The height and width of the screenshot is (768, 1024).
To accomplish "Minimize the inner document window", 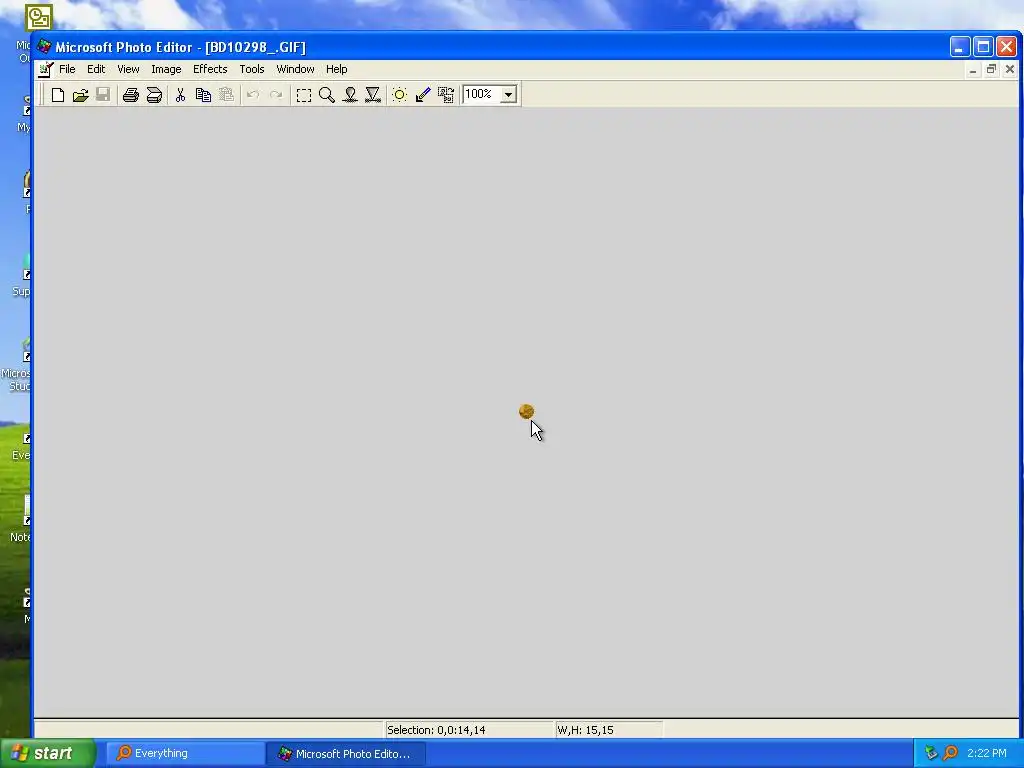I will click(x=973, y=69).
